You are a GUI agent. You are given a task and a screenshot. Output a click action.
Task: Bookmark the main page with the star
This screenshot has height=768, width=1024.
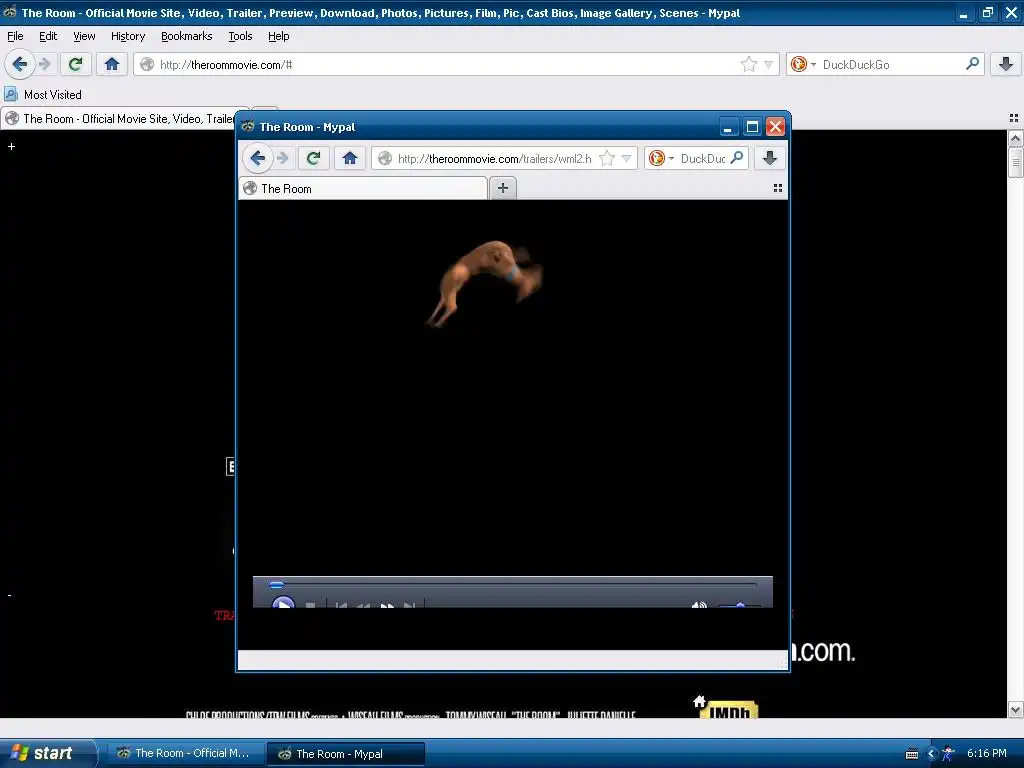pyautogui.click(x=748, y=64)
